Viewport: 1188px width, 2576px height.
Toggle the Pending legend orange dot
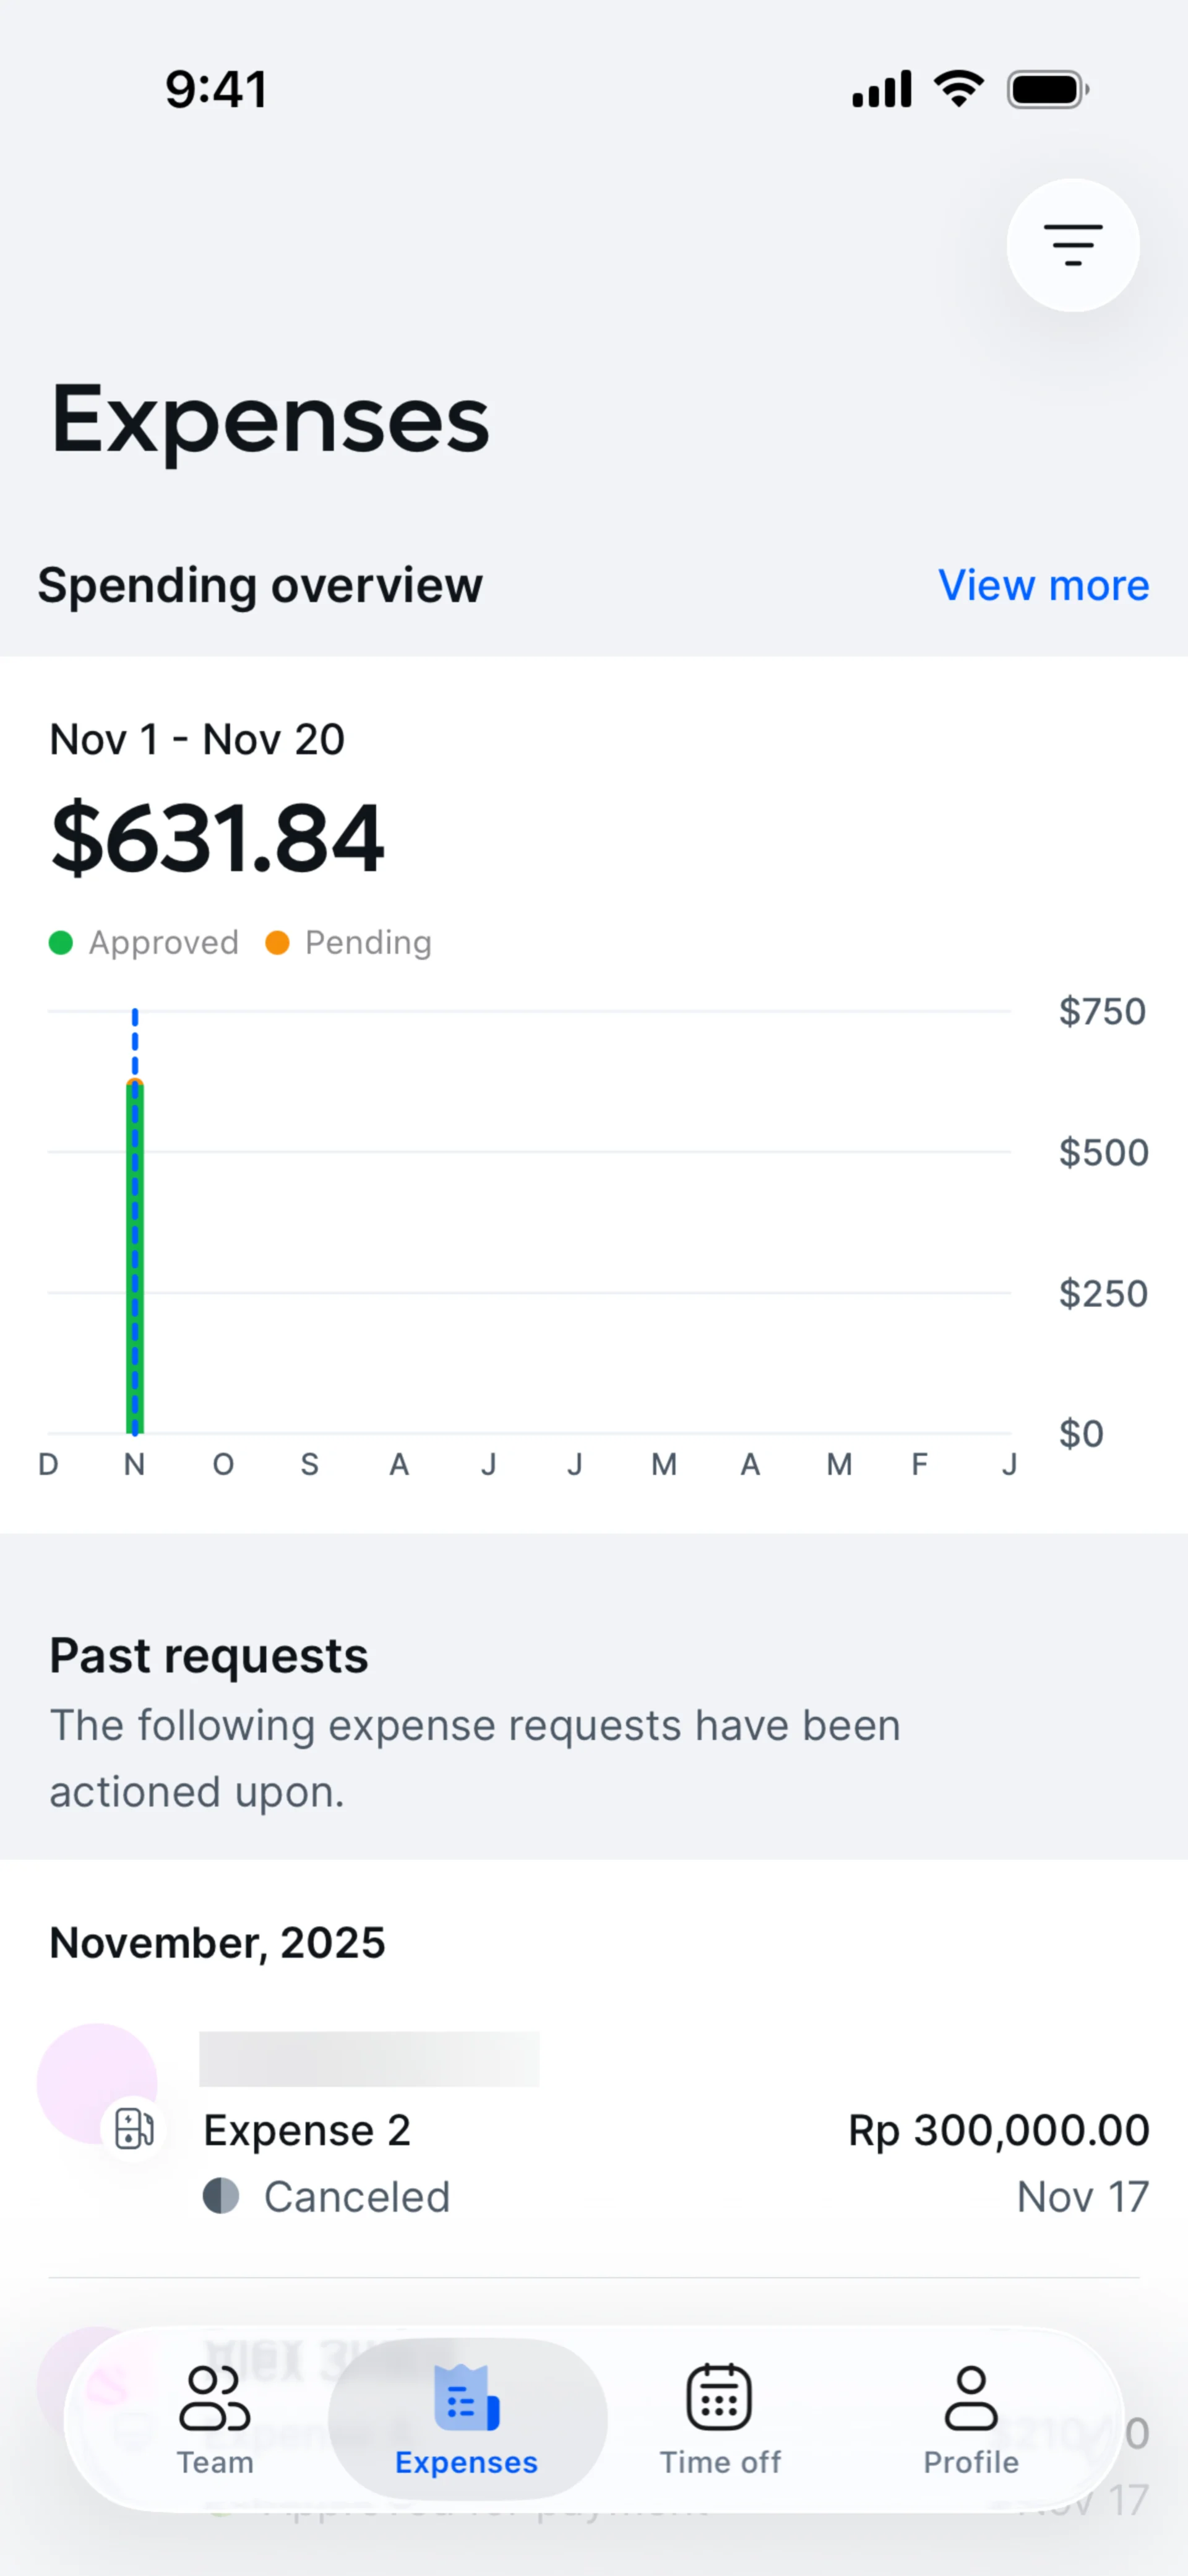point(277,942)
